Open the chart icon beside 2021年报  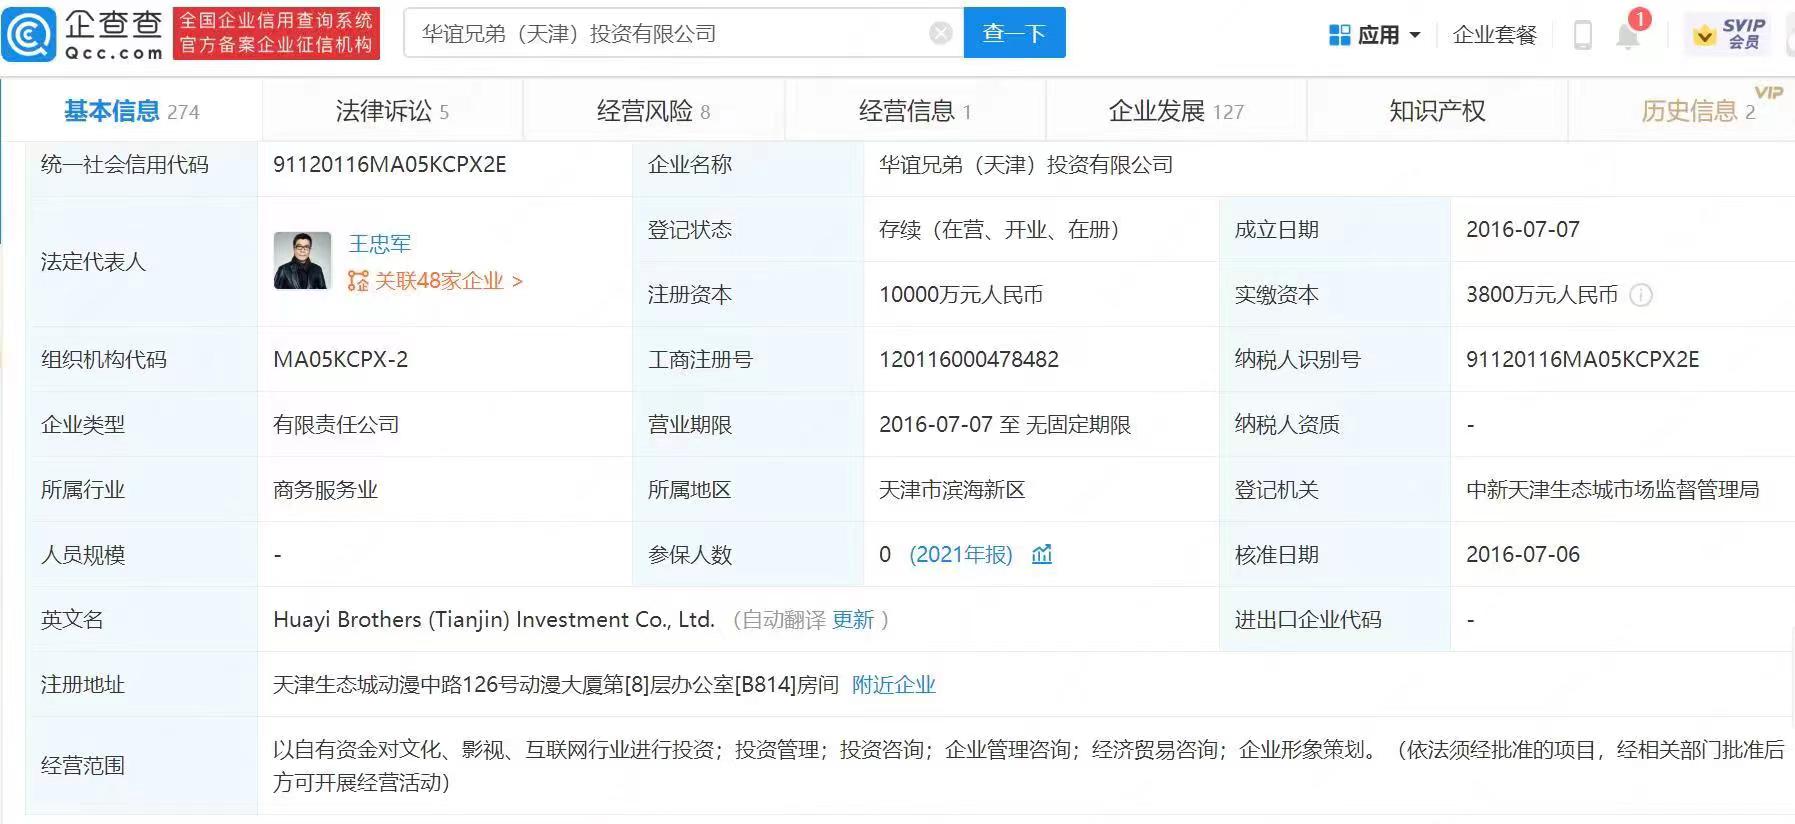click(x=1042, y=554)
